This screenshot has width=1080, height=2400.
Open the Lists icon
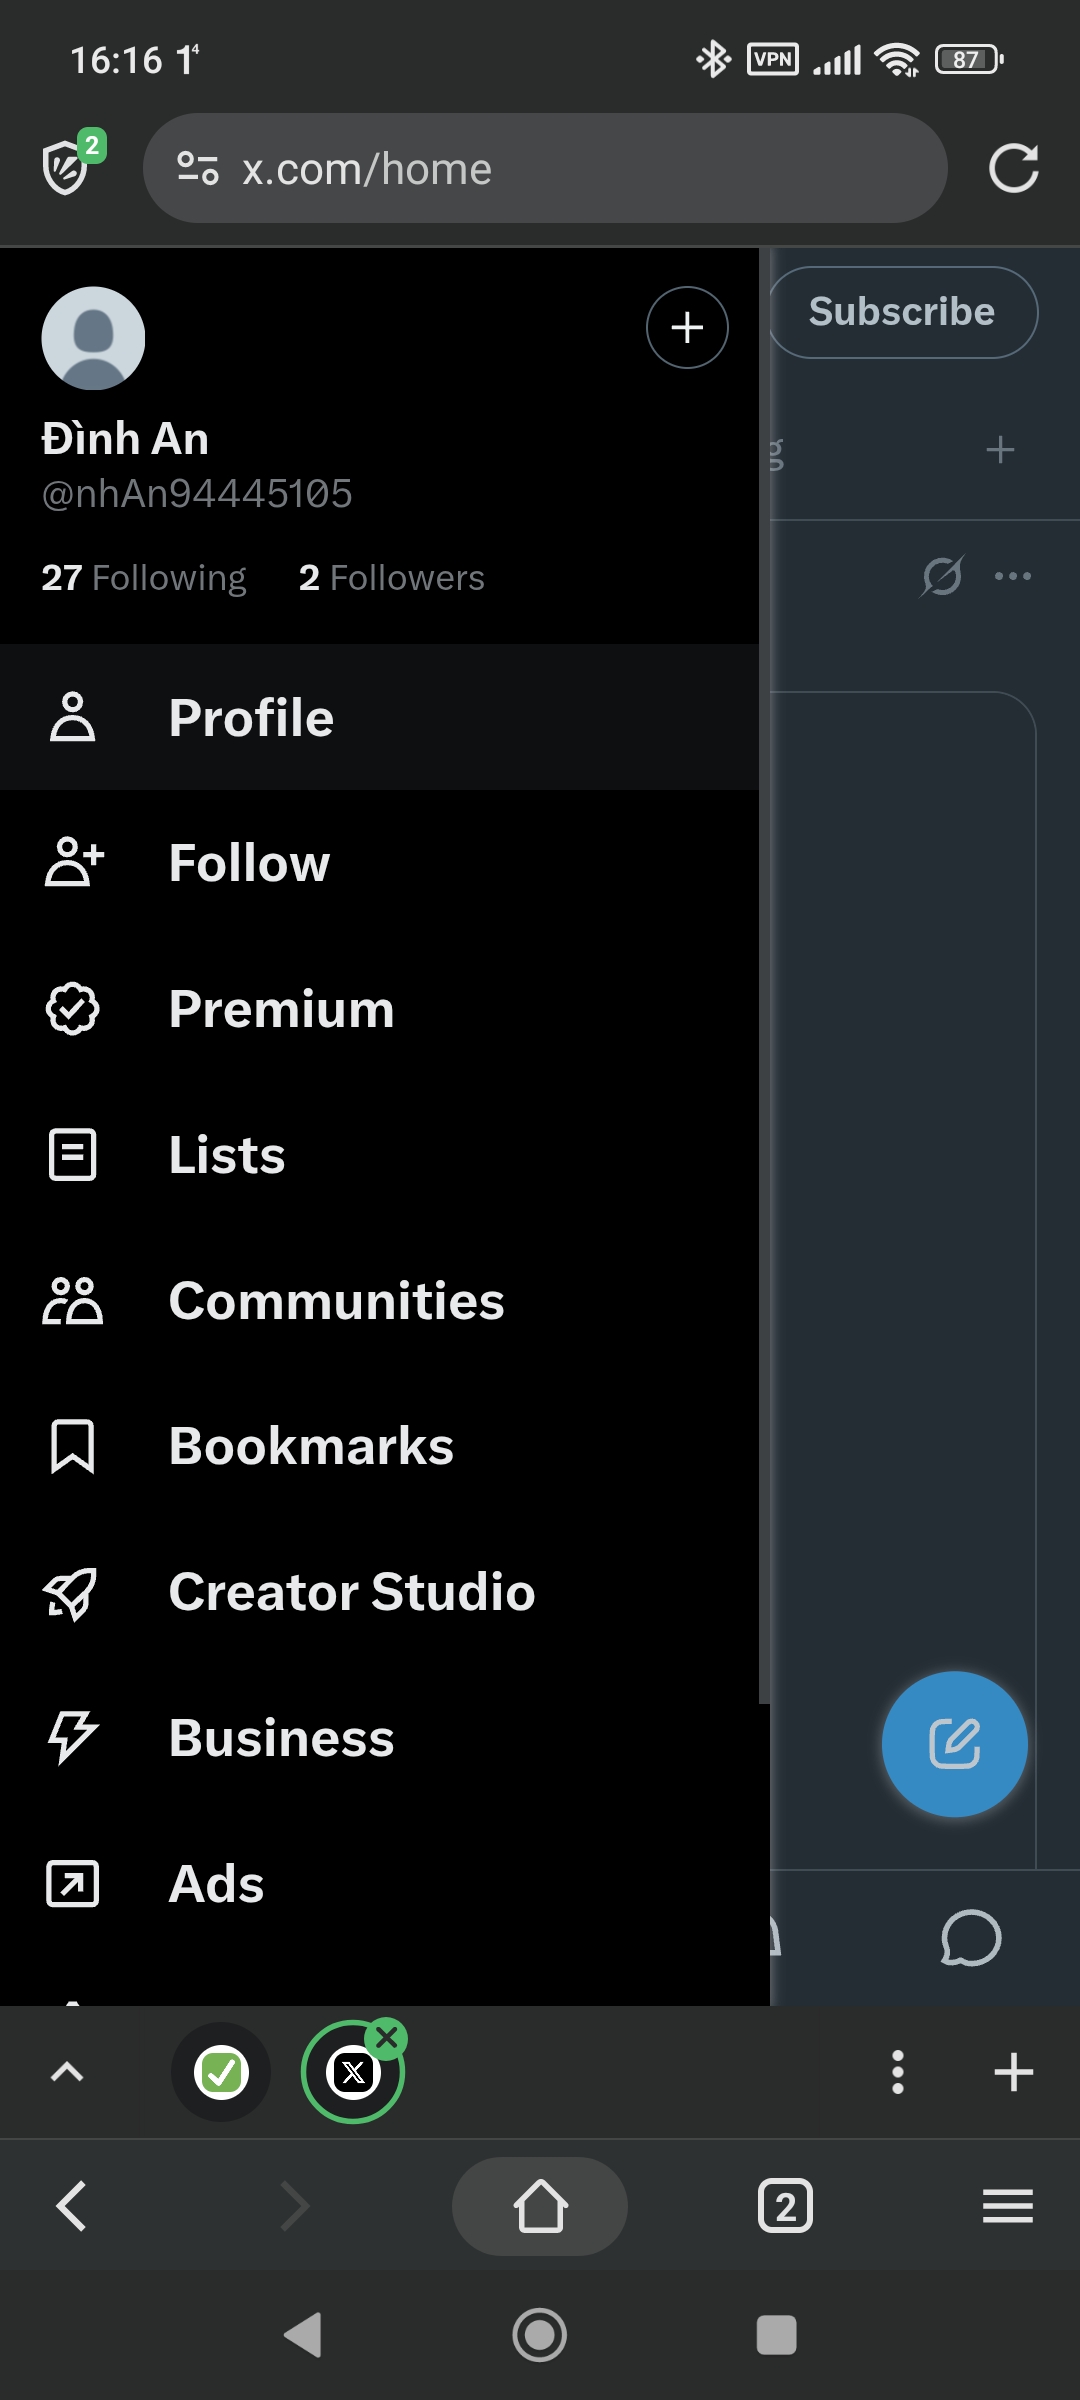[73, 1154]
